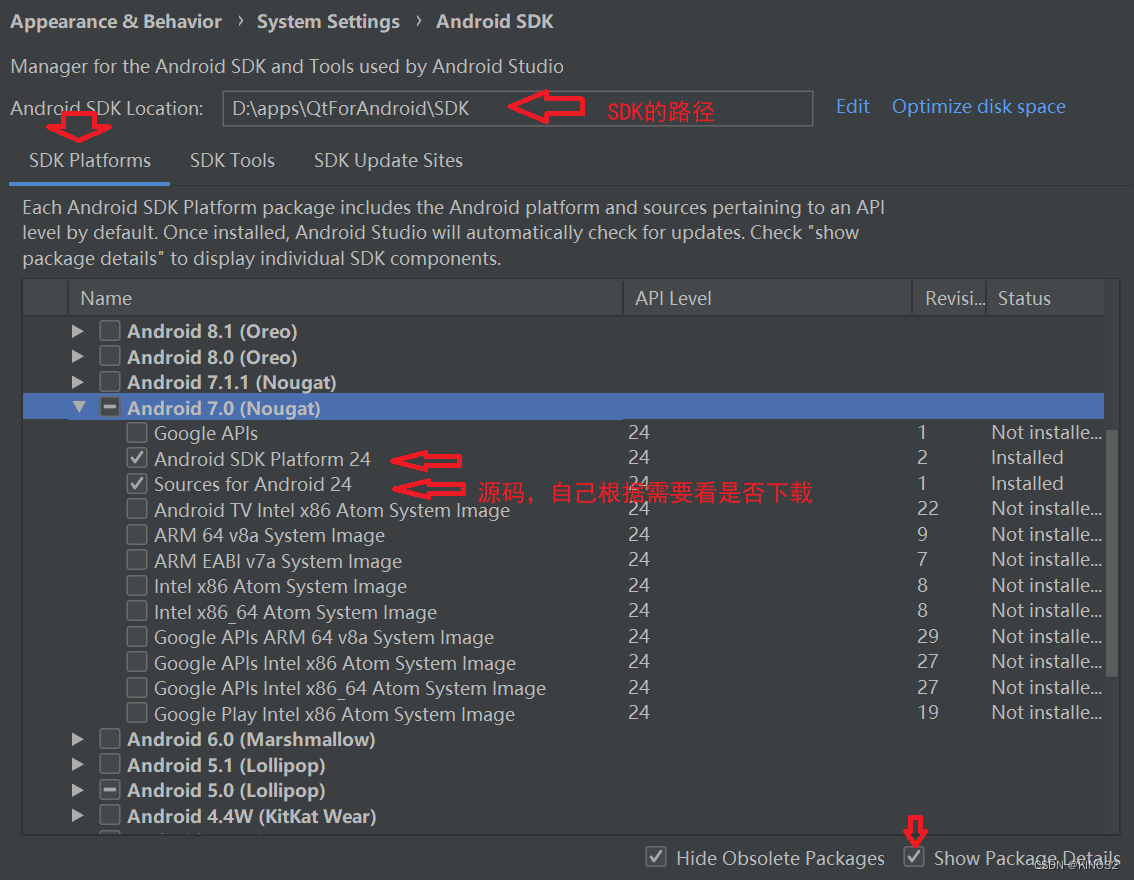Click System Settings breadcrumb

[x=328, y=22]
